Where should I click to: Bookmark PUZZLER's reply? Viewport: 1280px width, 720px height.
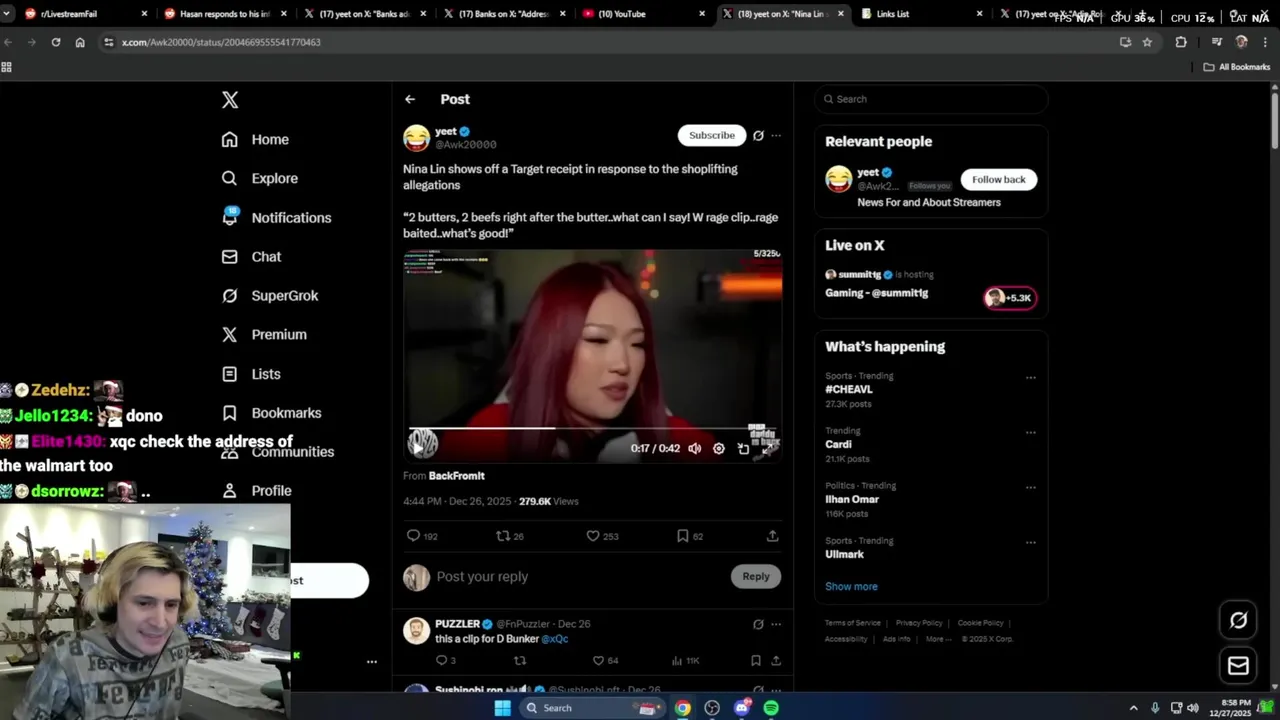click(x=756, y=661)
